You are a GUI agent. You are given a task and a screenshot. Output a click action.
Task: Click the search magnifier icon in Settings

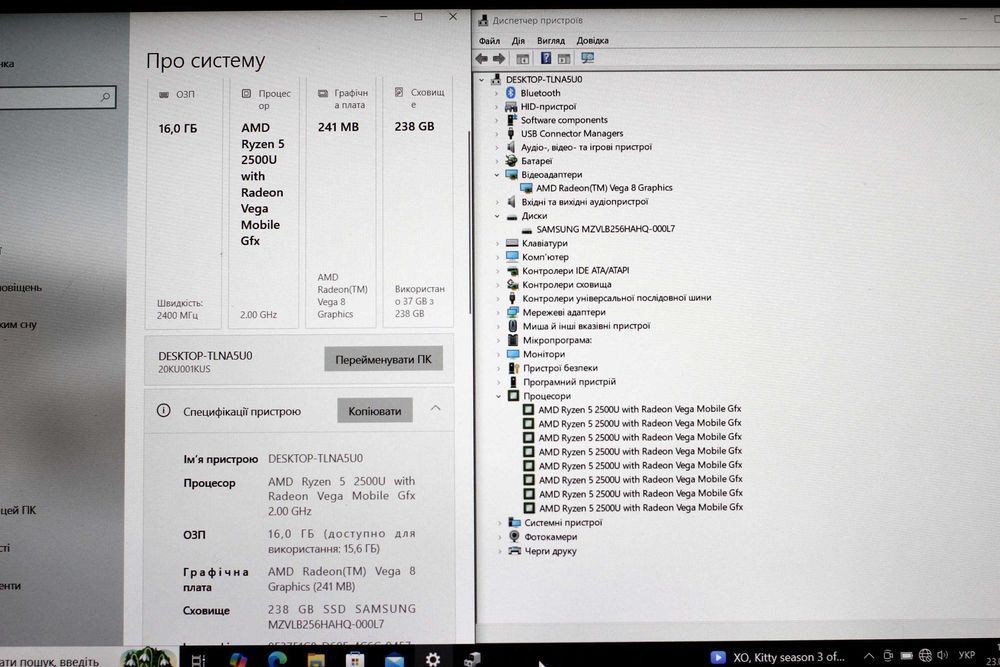point(106,97)
